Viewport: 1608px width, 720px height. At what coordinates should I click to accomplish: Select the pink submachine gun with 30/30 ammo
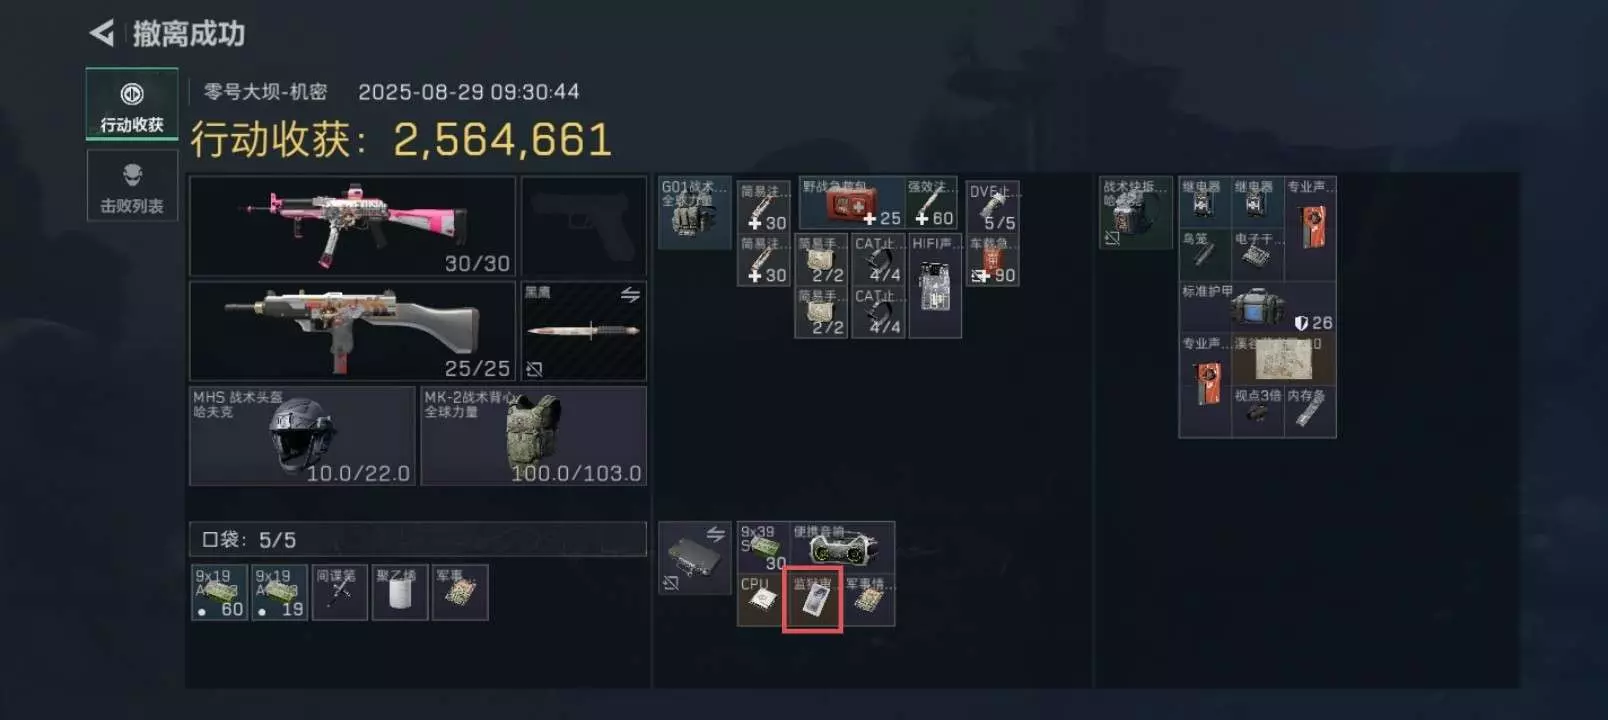352,226
